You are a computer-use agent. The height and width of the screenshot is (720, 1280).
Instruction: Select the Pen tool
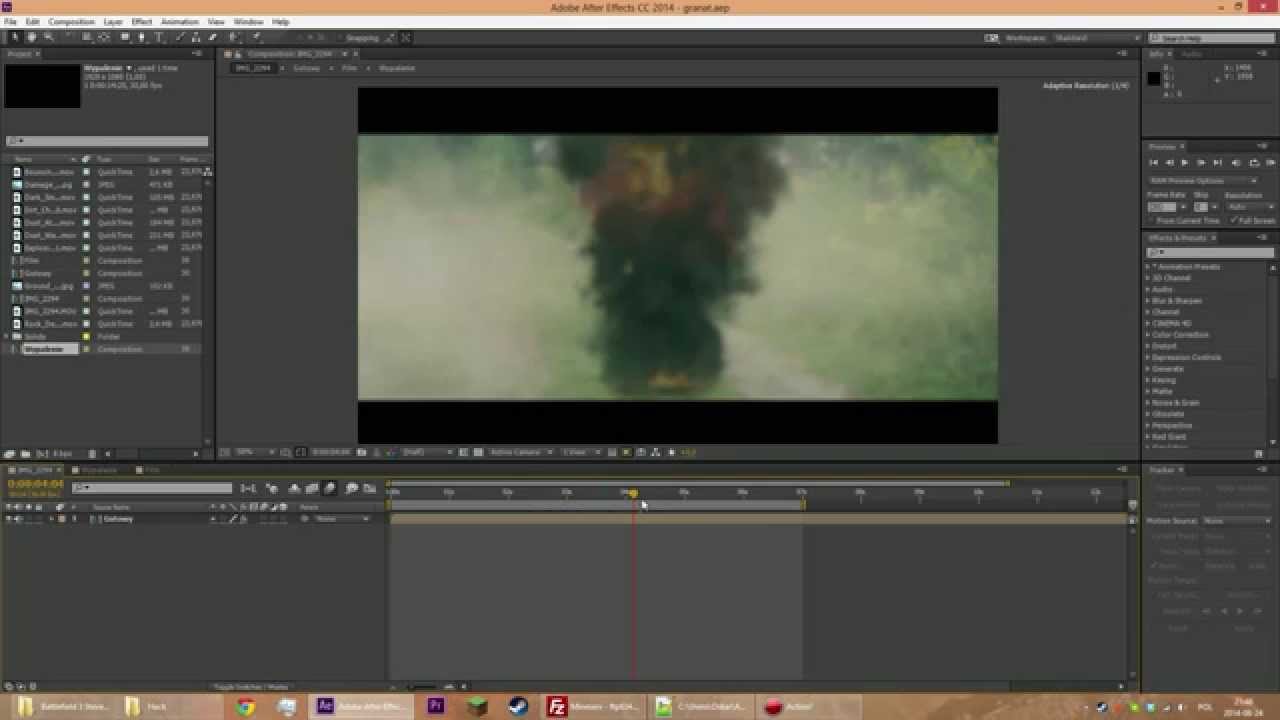[x=142, y=37]
